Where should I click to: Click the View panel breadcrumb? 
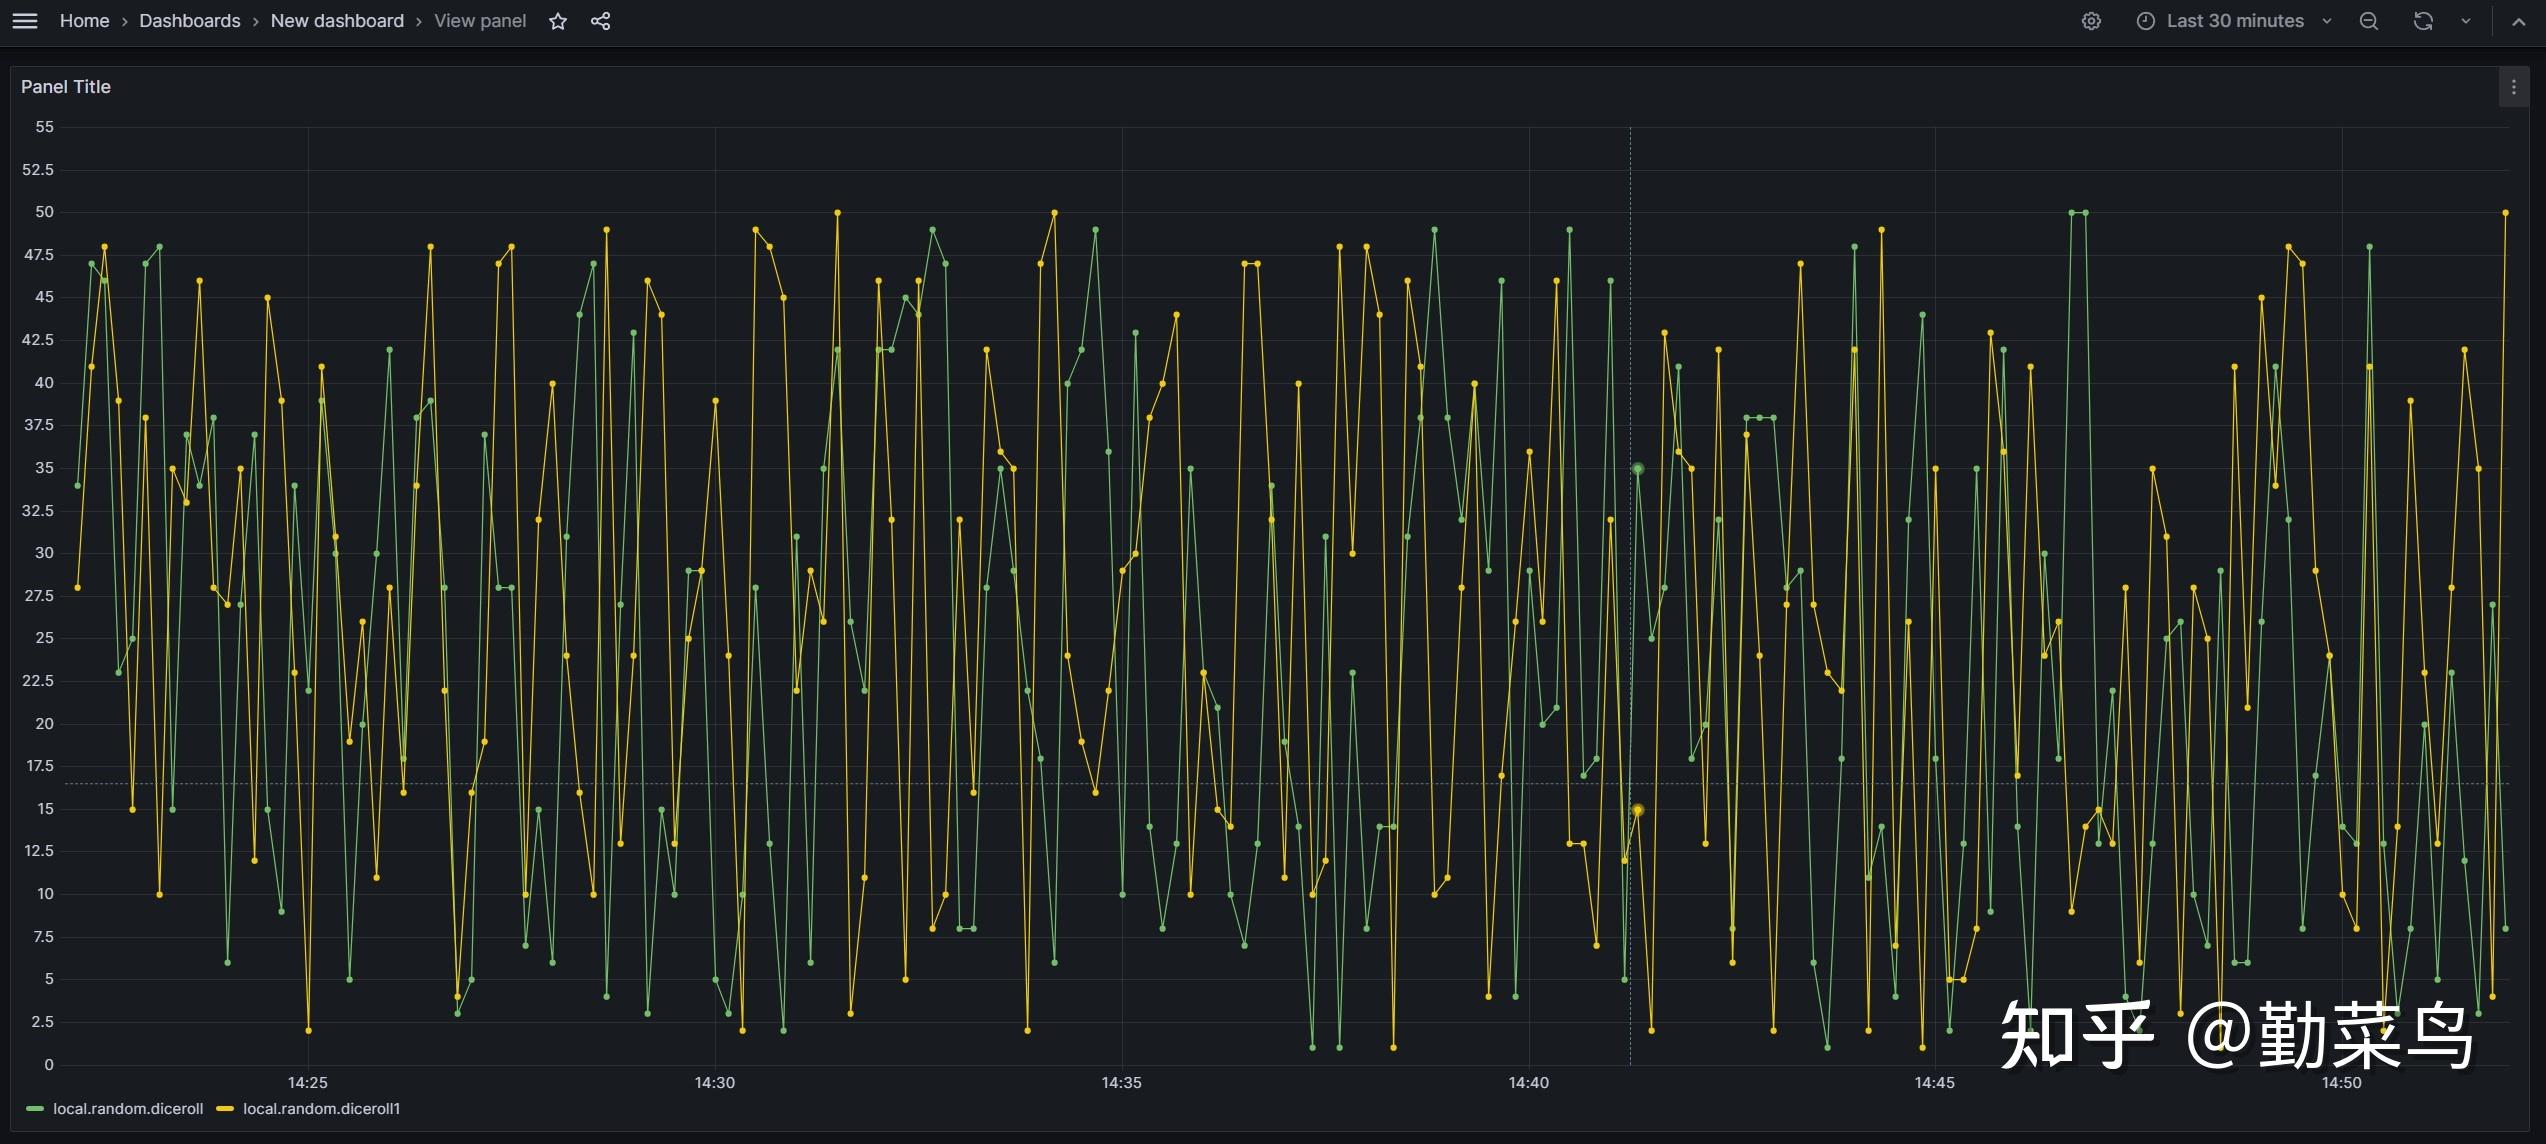480,21
